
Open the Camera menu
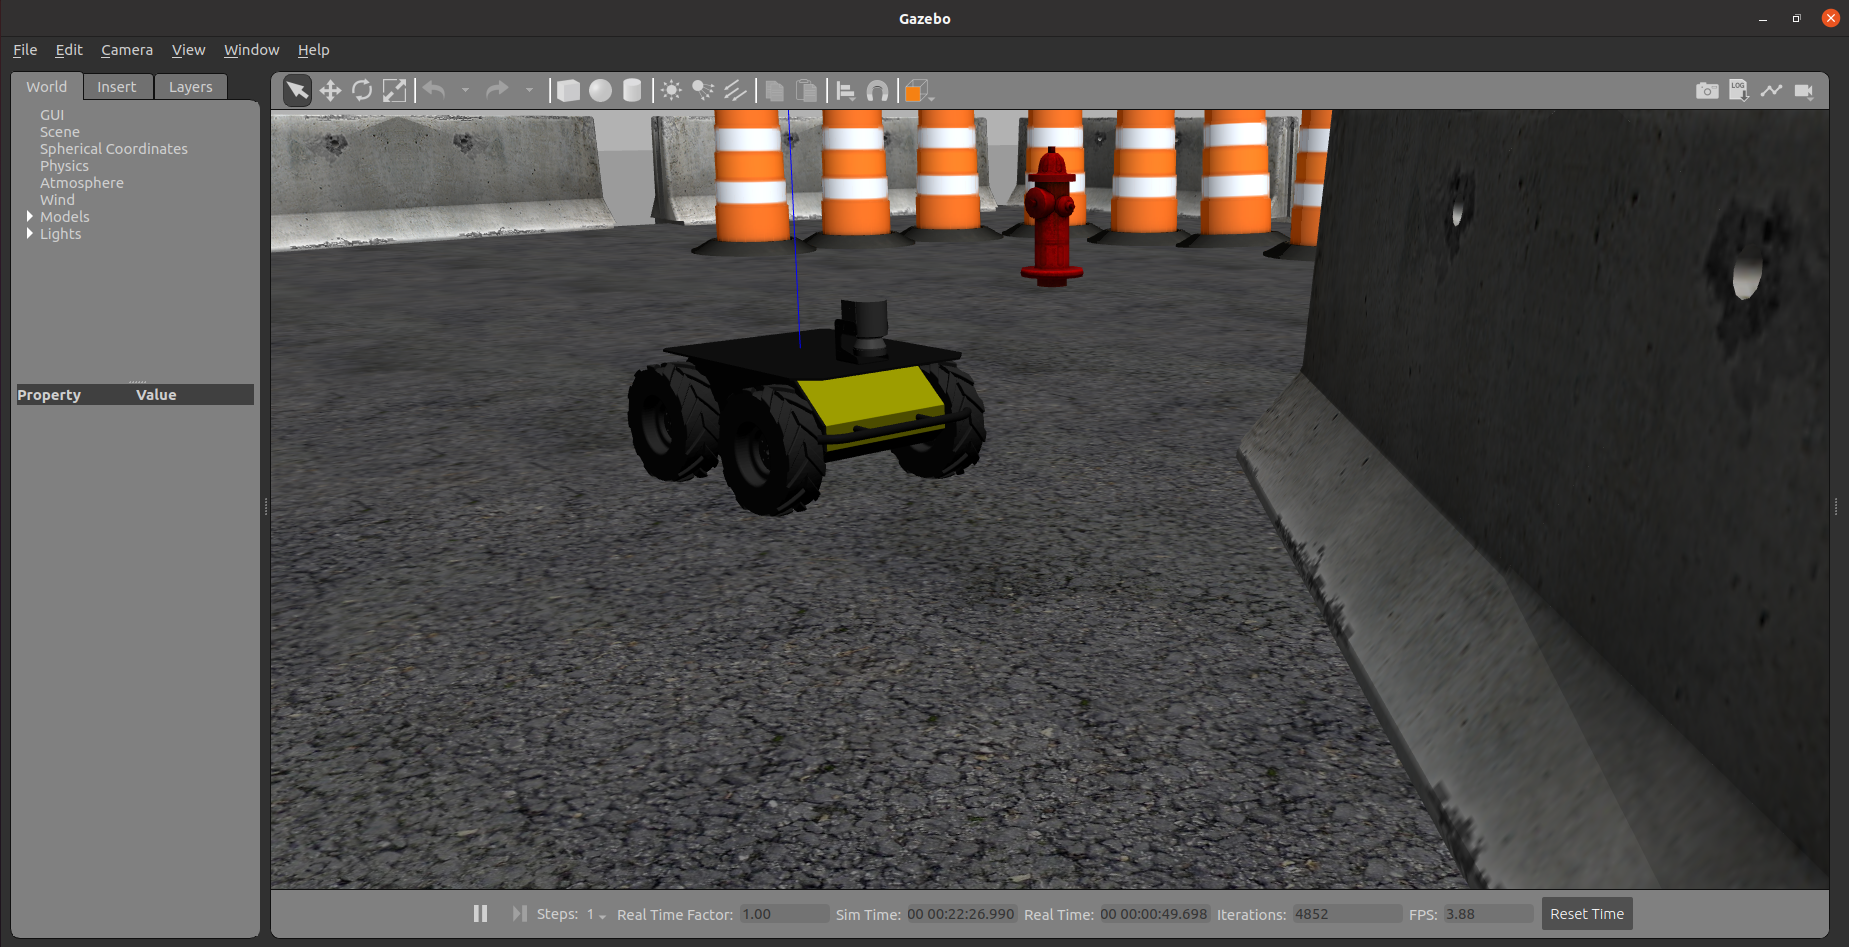click(x=126, y=50)
